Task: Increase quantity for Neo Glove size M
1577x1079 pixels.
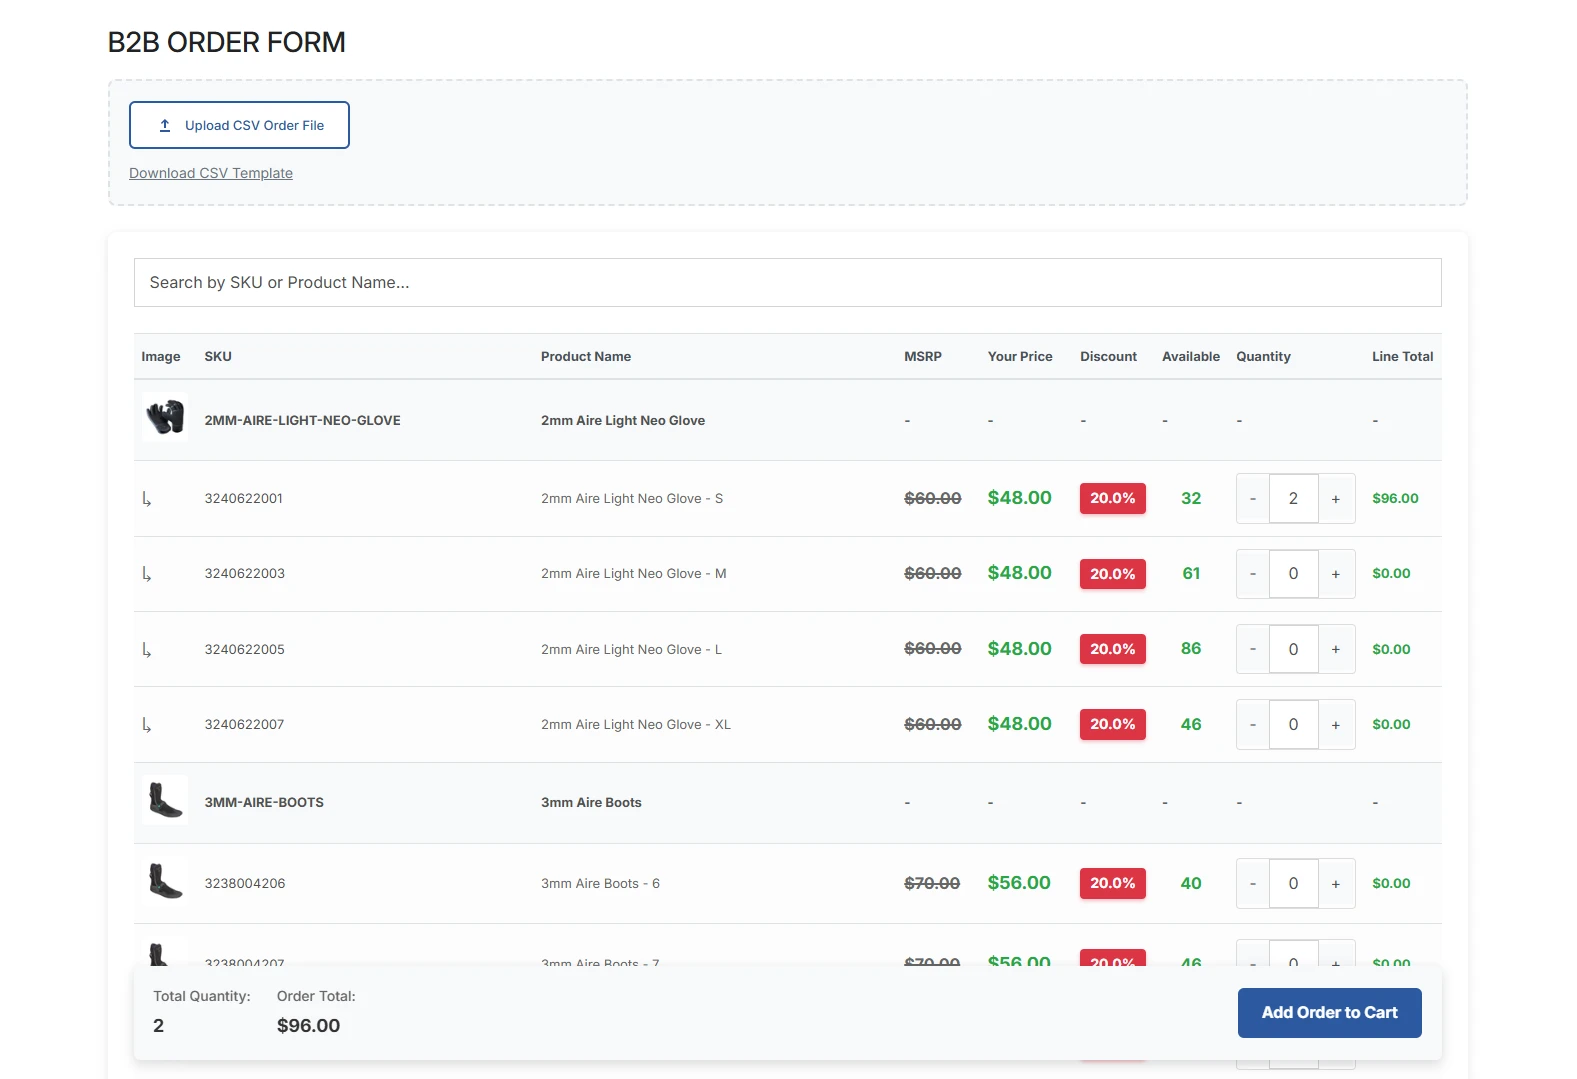Action: pos(1335,574)
